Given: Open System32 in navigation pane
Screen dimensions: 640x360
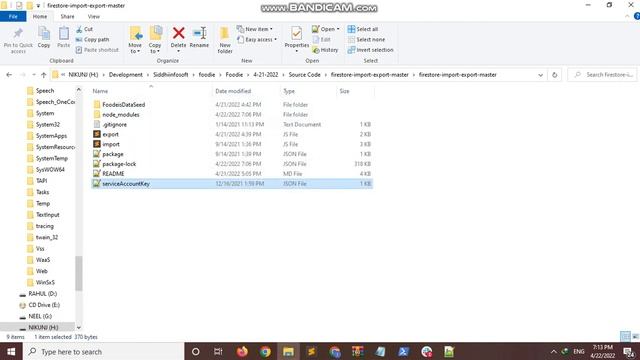Looking at the screenshot, I should coord(48,124).
